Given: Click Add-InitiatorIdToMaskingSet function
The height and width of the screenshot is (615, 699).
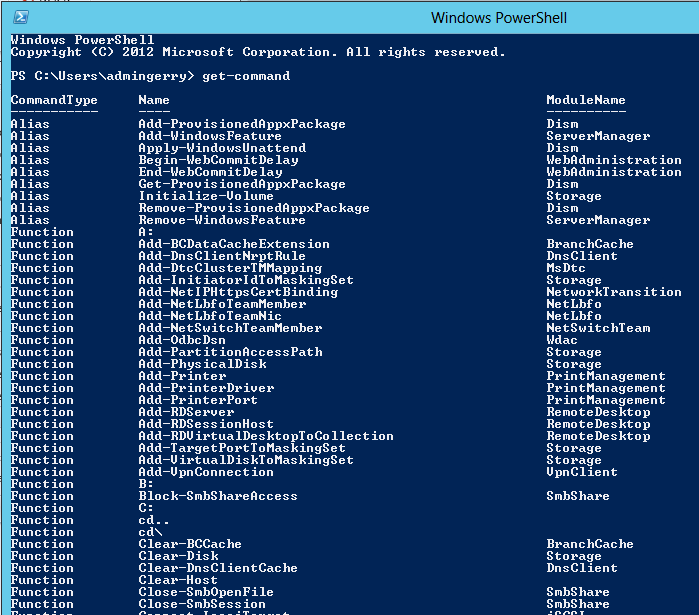Looking at the screenshot, I should click(246, 280).
